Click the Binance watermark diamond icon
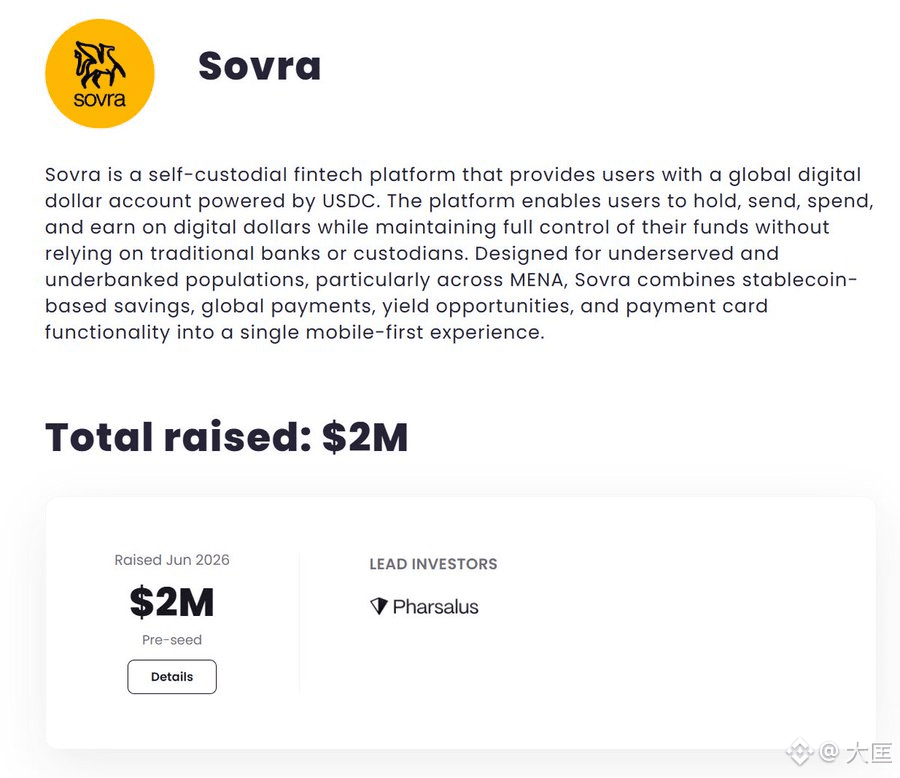The height and width of the screenshot is (778, 900). (x=800, y=752)
